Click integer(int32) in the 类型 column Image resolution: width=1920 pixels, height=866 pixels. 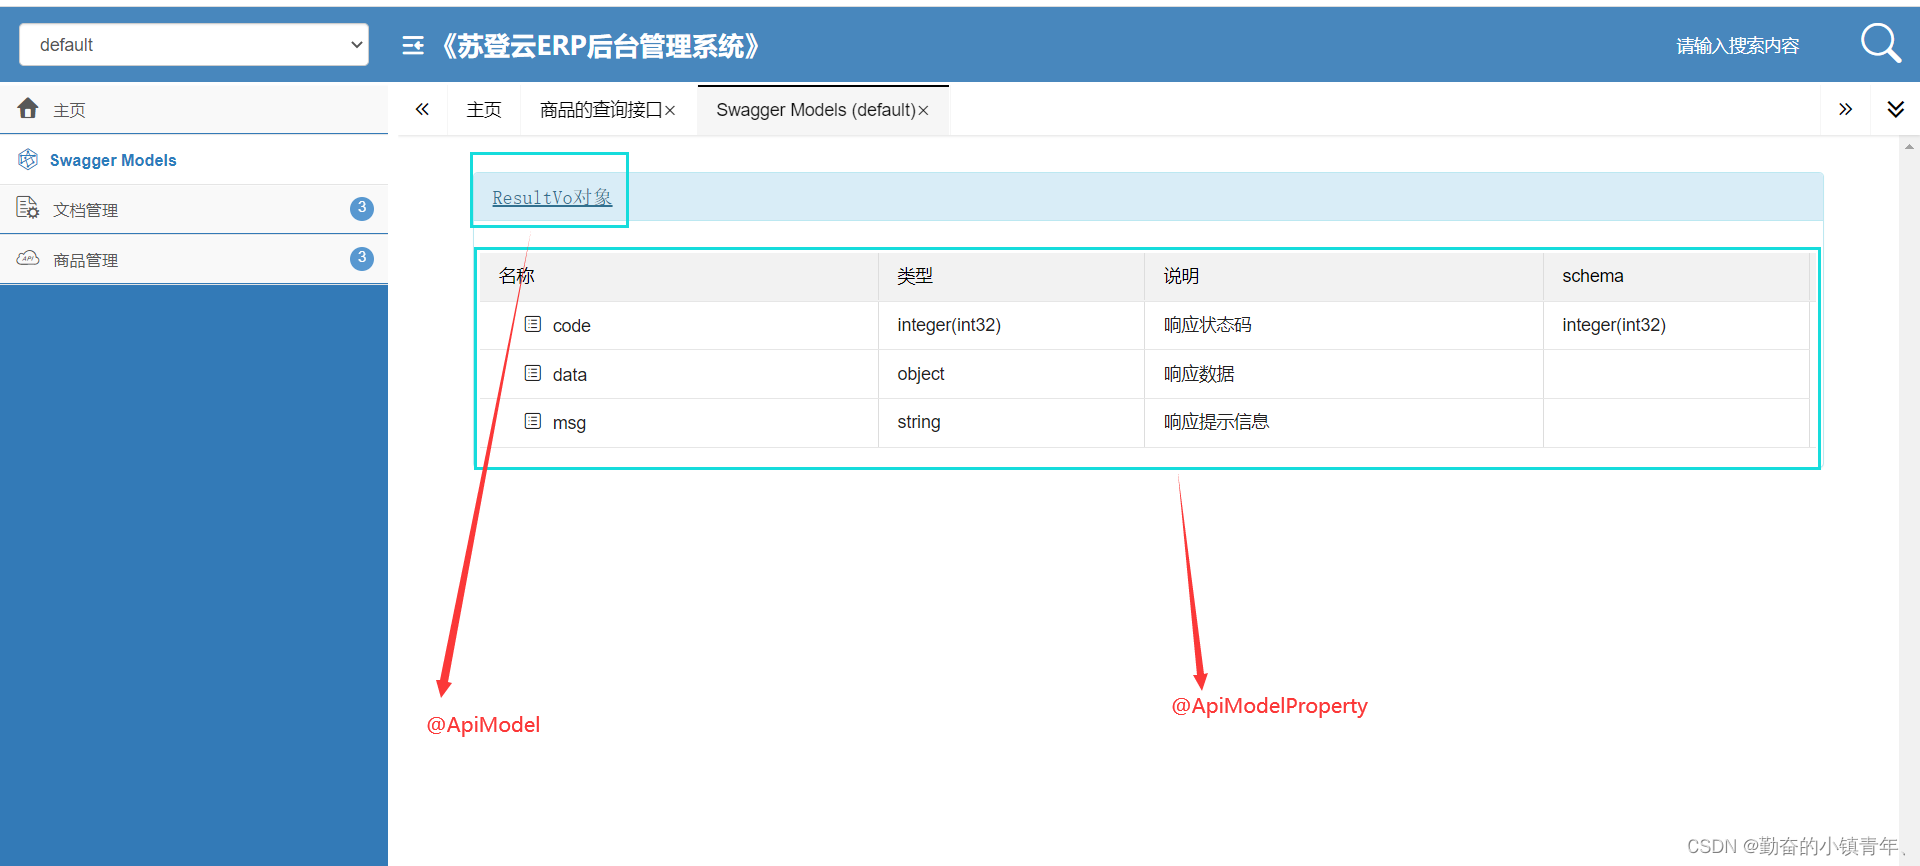(949, 325)
